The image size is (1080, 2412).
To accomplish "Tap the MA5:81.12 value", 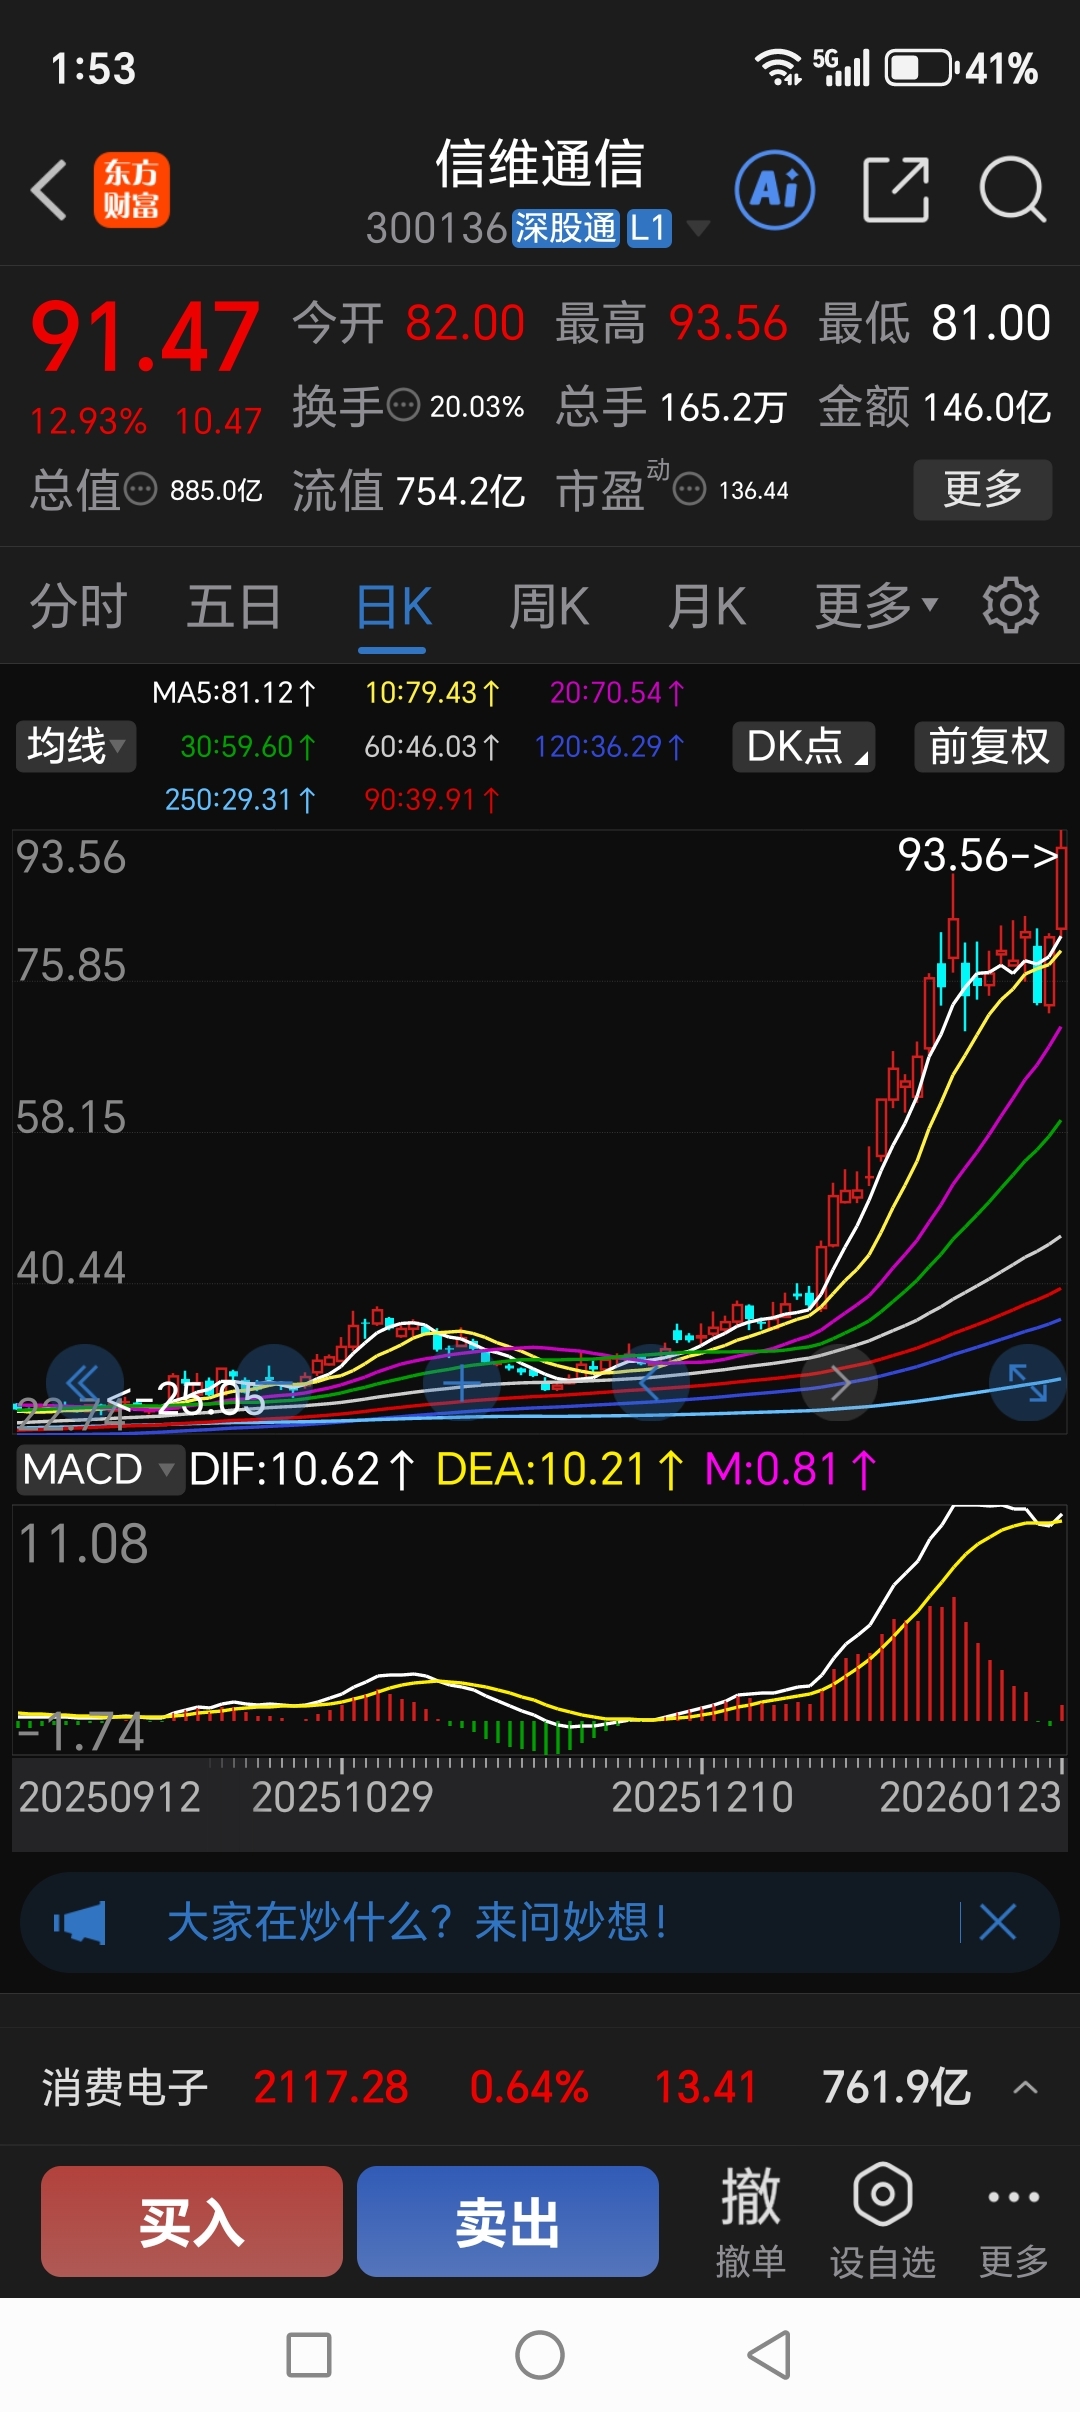I will (234, 692).
